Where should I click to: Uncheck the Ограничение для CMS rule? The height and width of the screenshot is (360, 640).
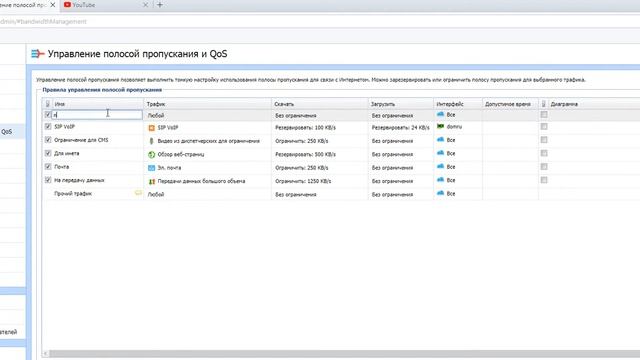(x=48, y=140)
